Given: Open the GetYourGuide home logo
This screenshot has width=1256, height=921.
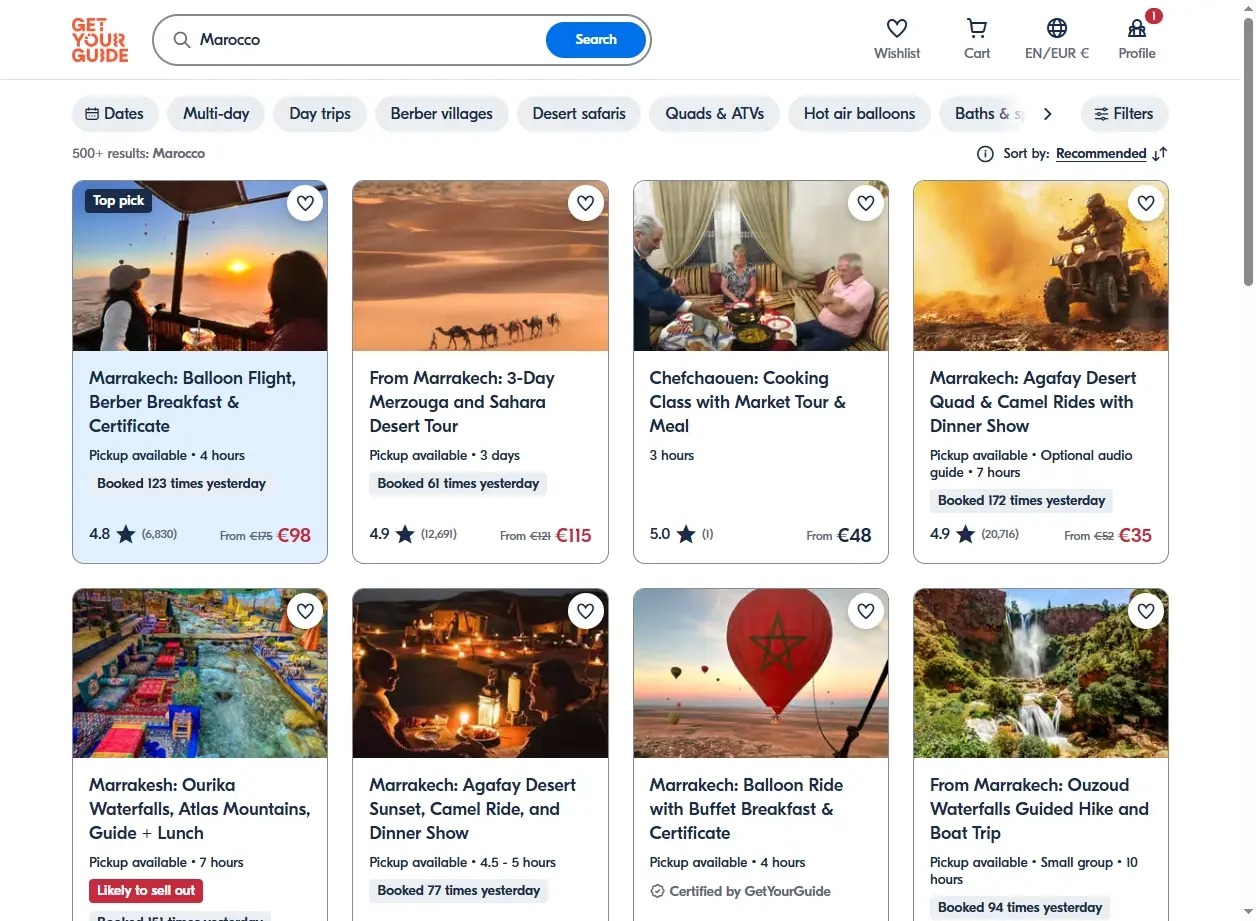Looking at the screenshot, I should click(100, 40).
